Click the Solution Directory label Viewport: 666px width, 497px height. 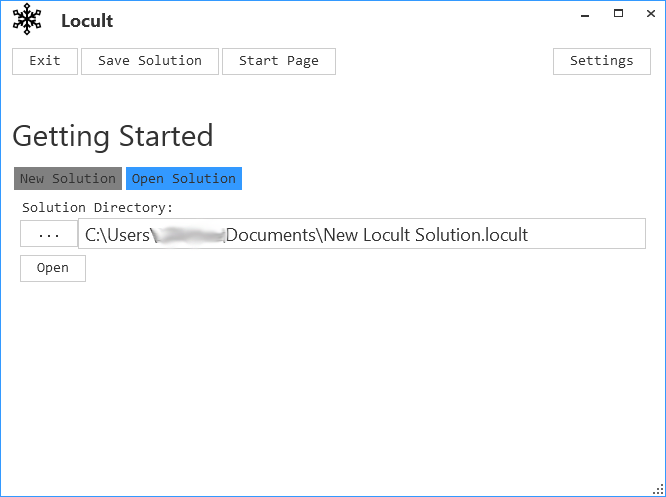pos(97,208)
